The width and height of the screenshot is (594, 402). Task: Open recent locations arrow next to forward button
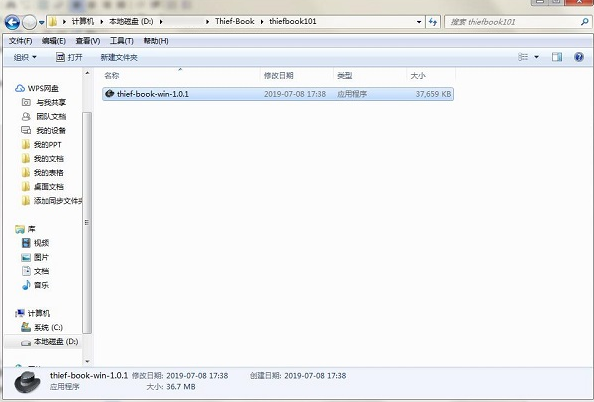[x=42, y=23]
